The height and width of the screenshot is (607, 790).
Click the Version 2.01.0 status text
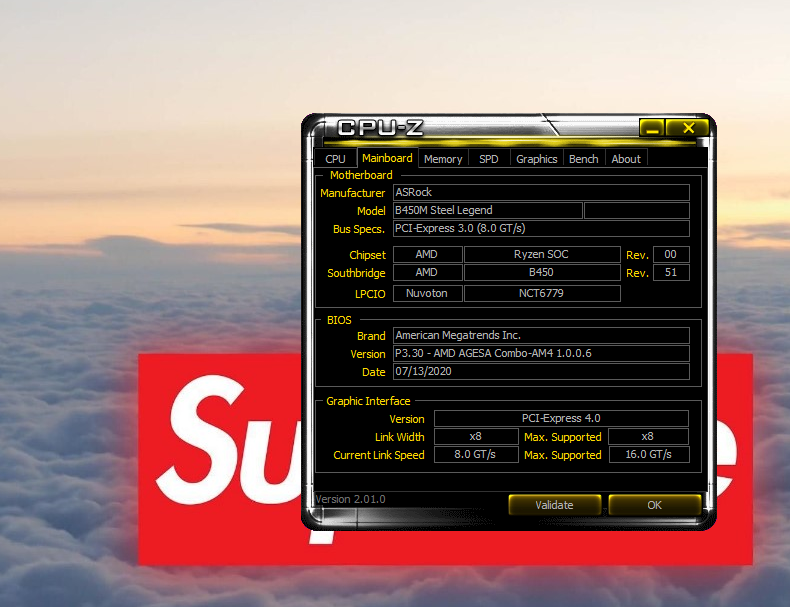(350, 499)
